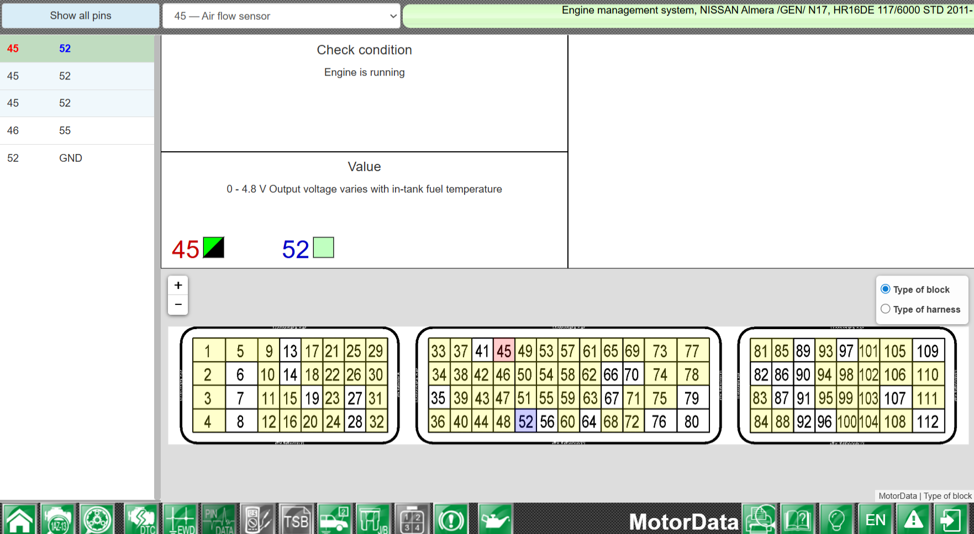Click the Engine management system NISSAN Almera title
The image size is (974, 534).
(767, 11)
